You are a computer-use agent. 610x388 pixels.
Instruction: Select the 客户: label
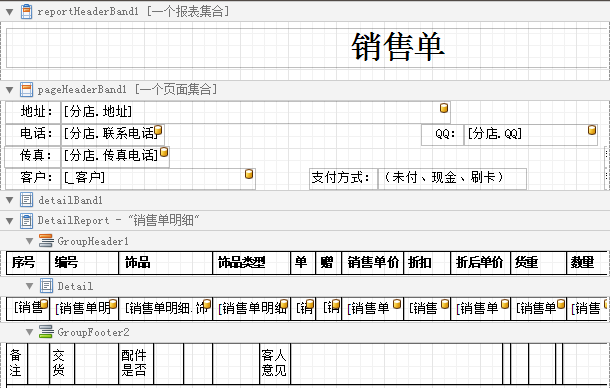(x=33, y=178)
